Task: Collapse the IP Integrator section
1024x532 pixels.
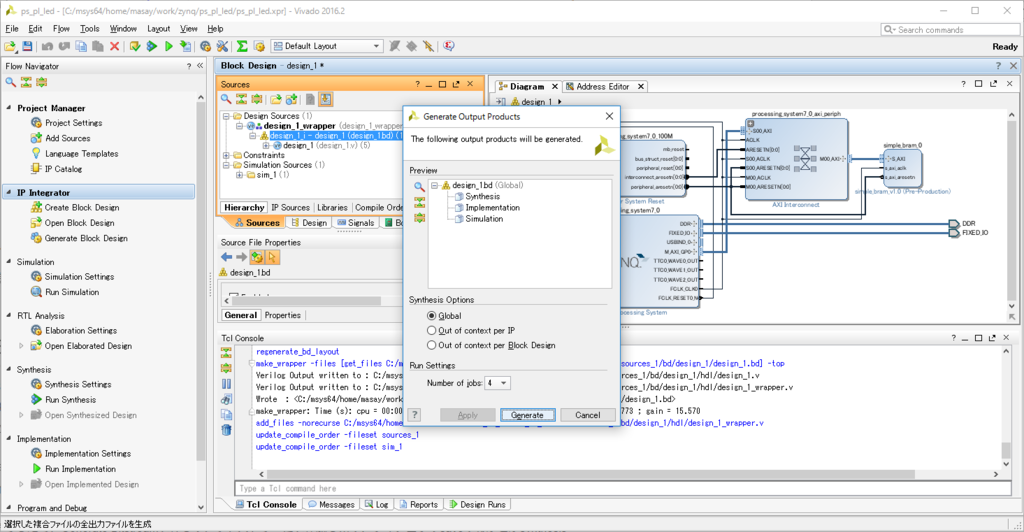Action: pos(8,193)
